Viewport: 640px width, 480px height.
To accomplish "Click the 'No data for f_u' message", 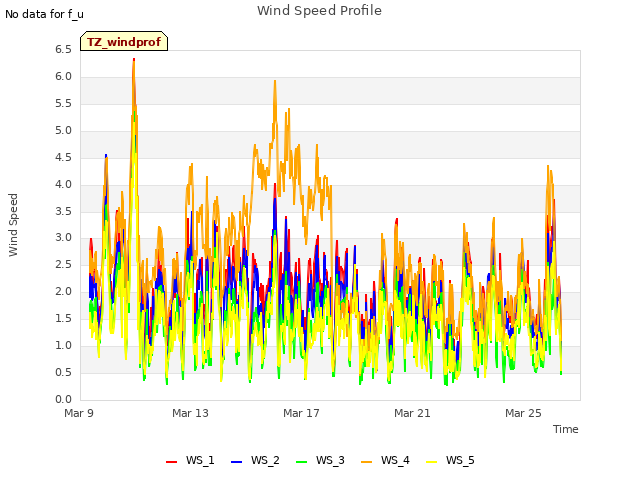I will 44,14.
